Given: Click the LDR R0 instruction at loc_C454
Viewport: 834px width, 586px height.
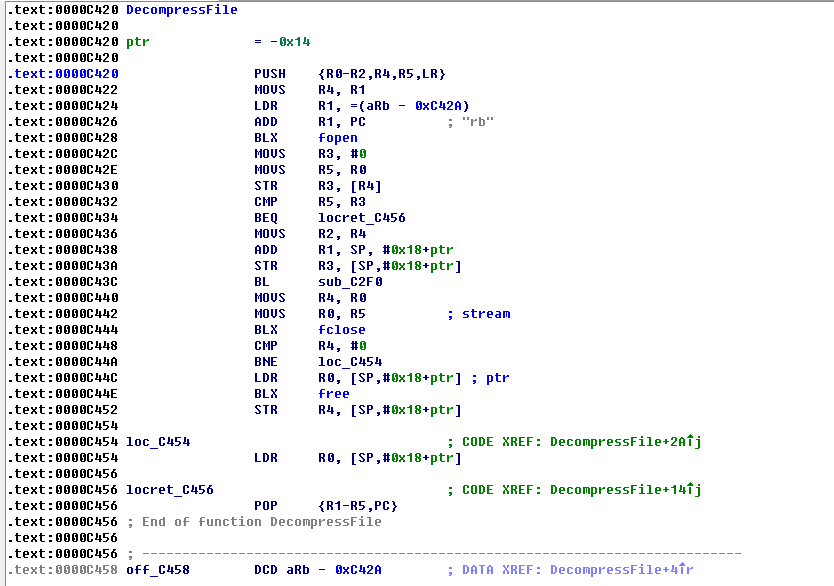Looking at the screenshot, I should pyautogui.click(x=357, y=457).
